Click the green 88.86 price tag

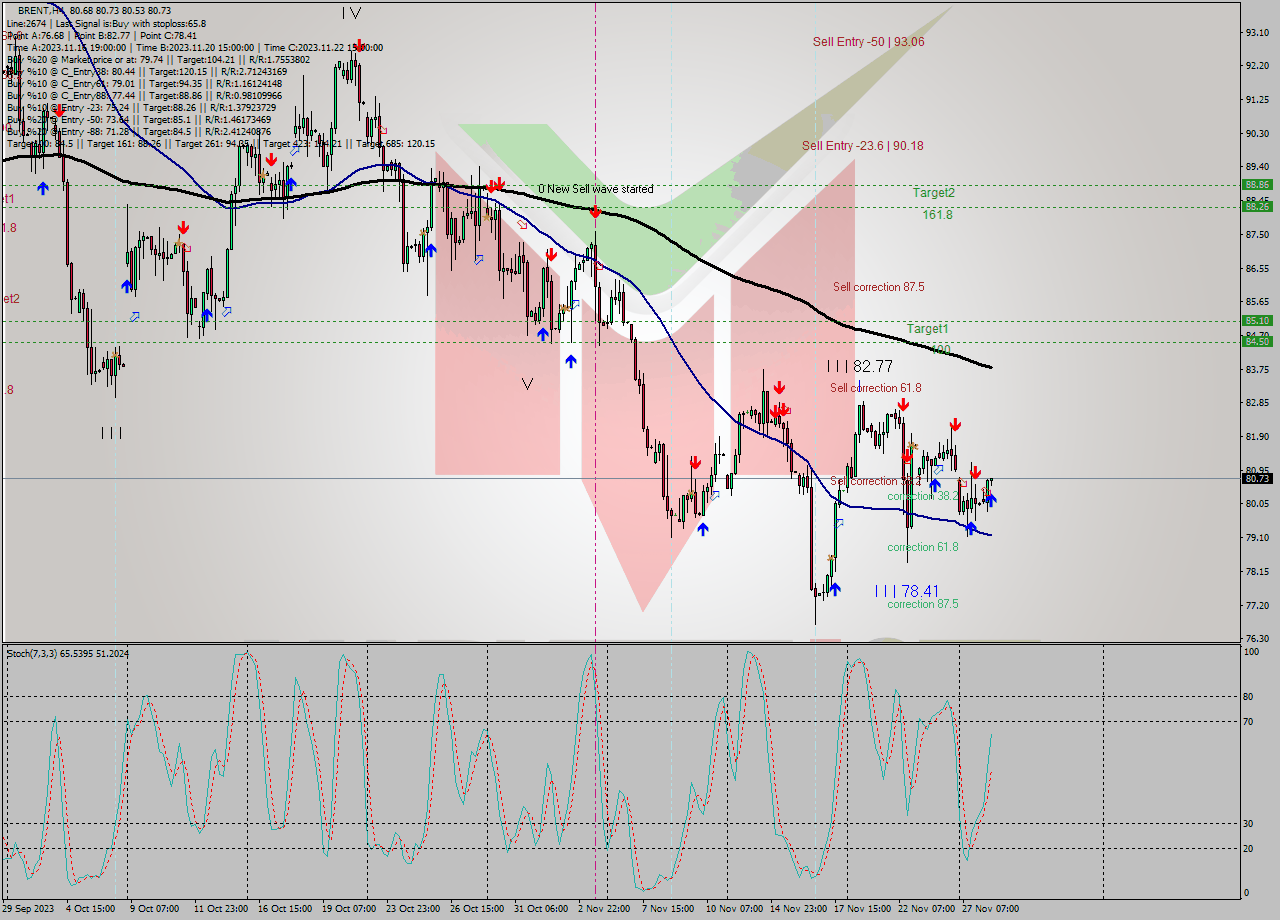1256,185
